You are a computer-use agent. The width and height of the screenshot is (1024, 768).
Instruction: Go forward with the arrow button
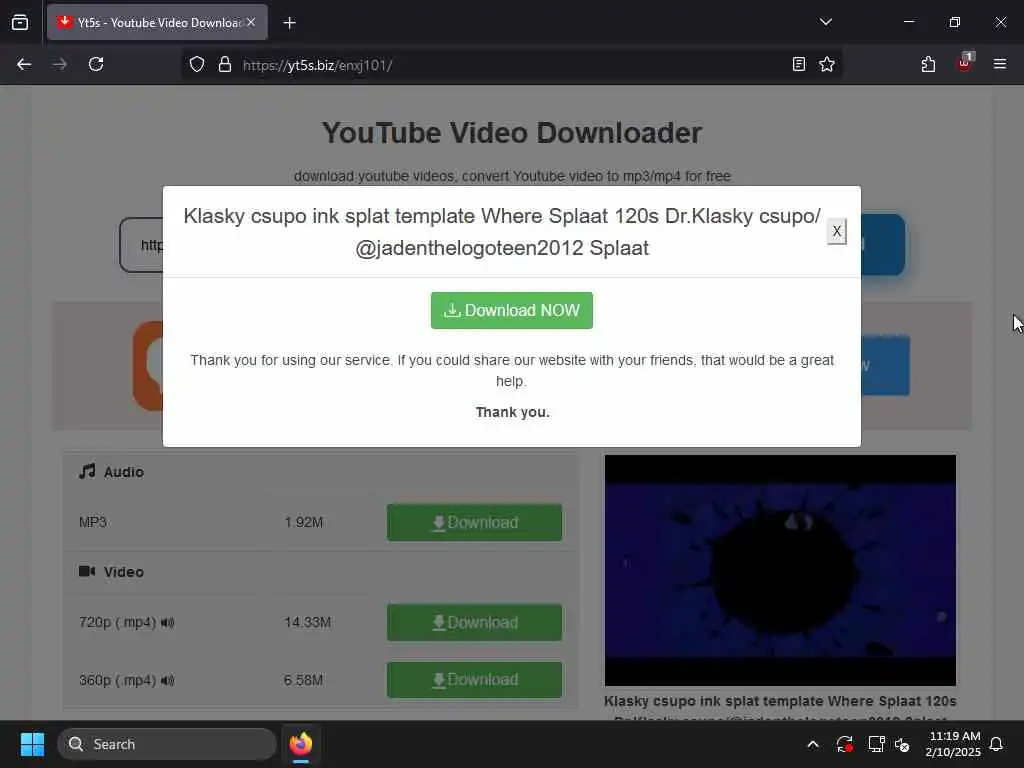point(60,65)
